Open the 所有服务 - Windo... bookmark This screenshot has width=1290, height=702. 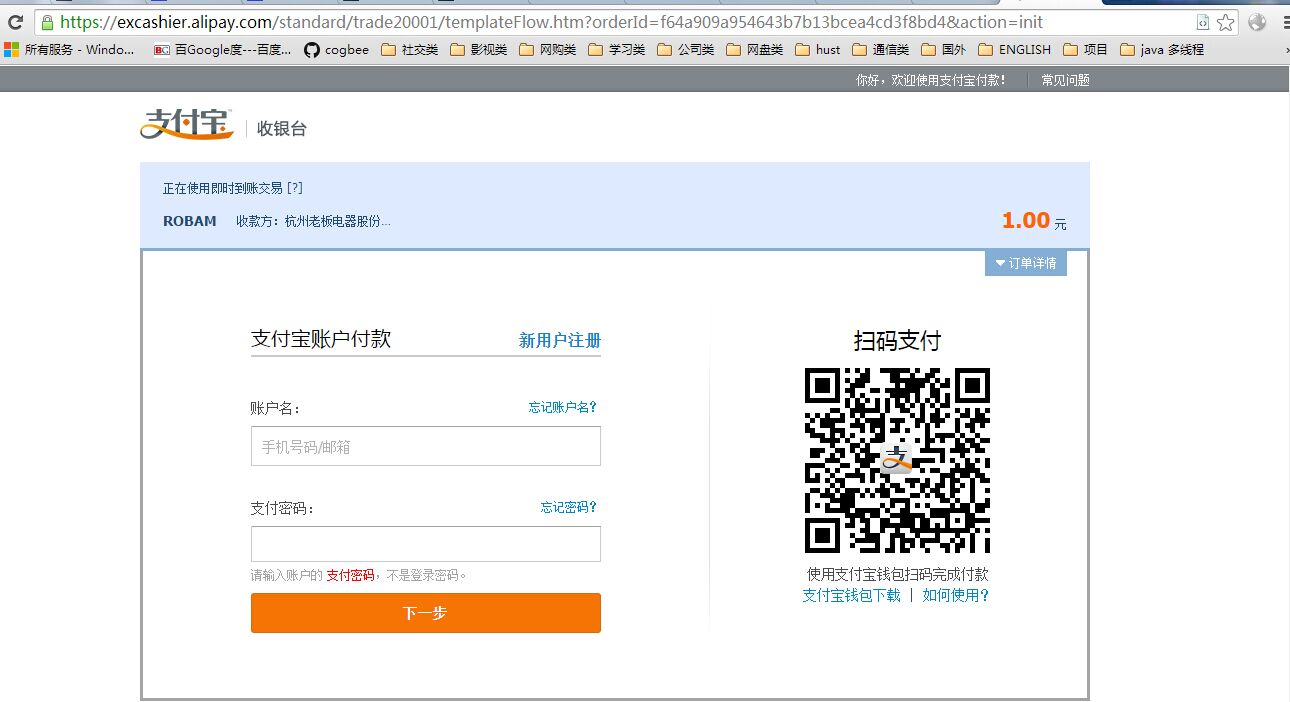tap(69, 49)
